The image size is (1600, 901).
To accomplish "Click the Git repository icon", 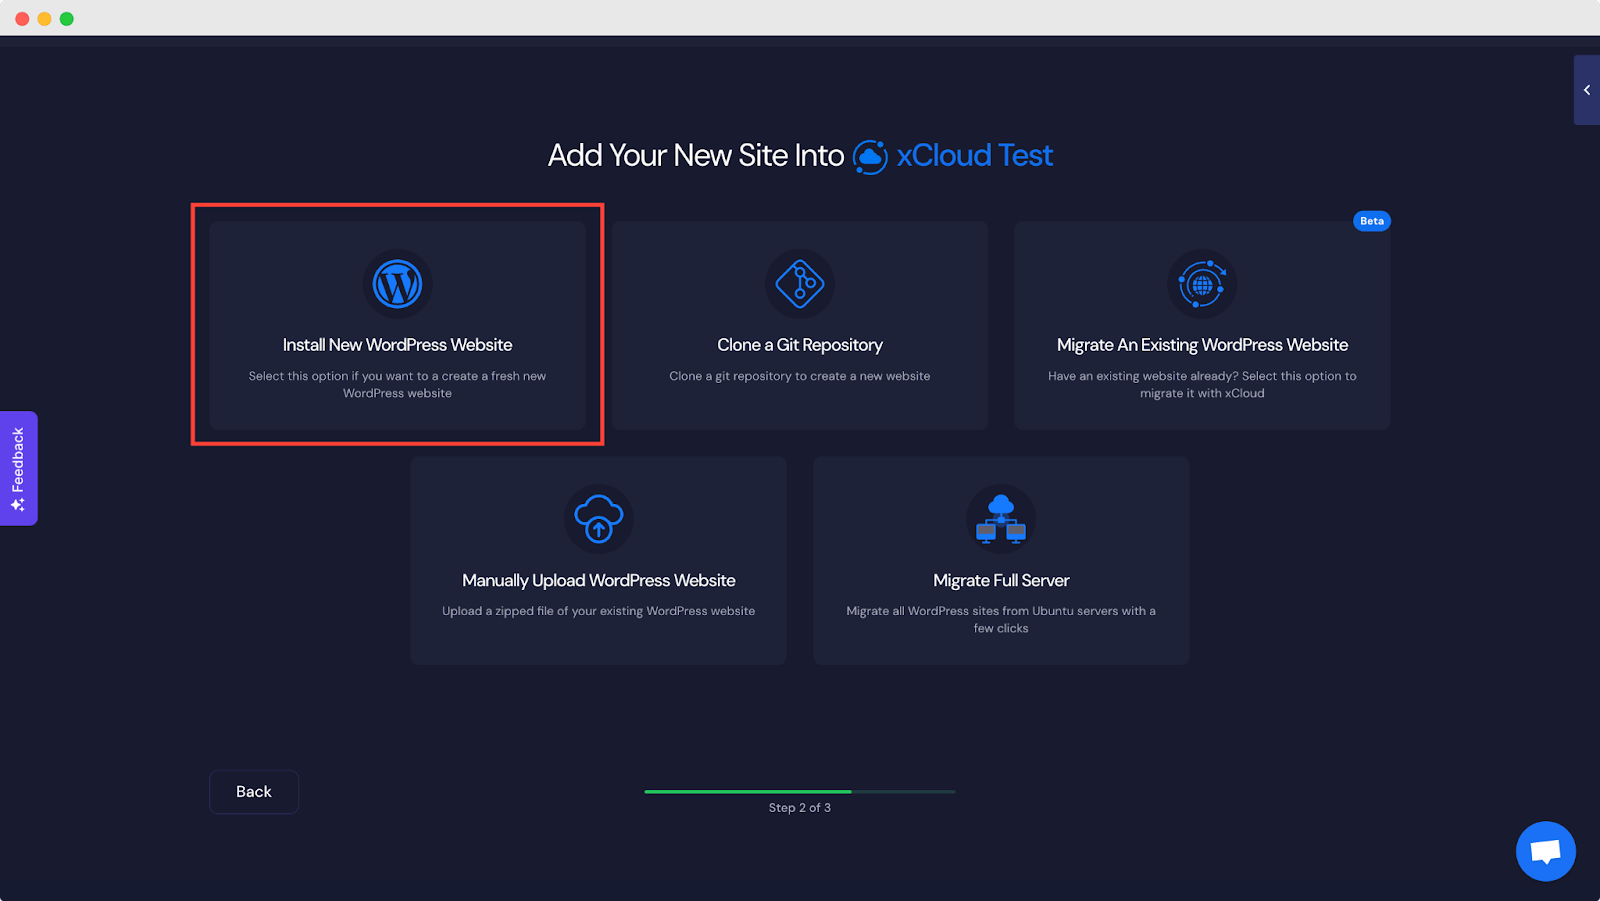I will point(799,283).
